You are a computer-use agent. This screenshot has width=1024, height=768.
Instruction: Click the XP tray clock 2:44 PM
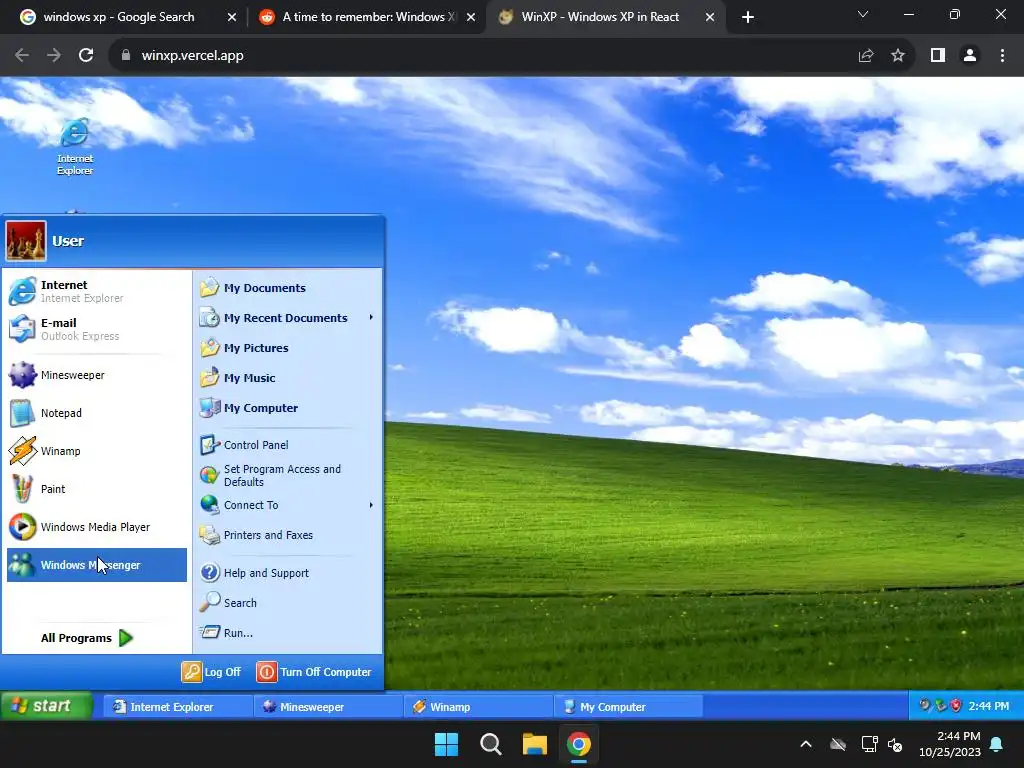click(x=989, y=706)
